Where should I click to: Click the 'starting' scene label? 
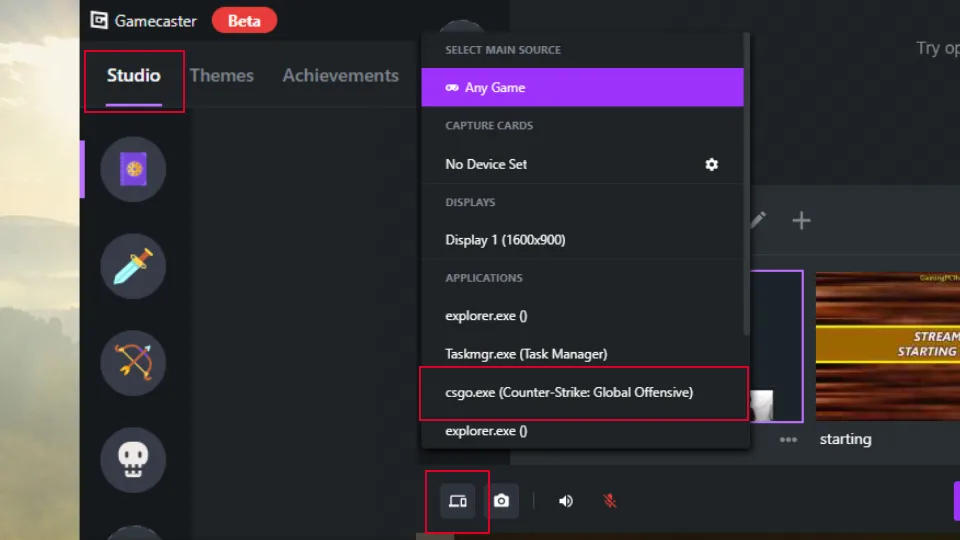[846, 439]
